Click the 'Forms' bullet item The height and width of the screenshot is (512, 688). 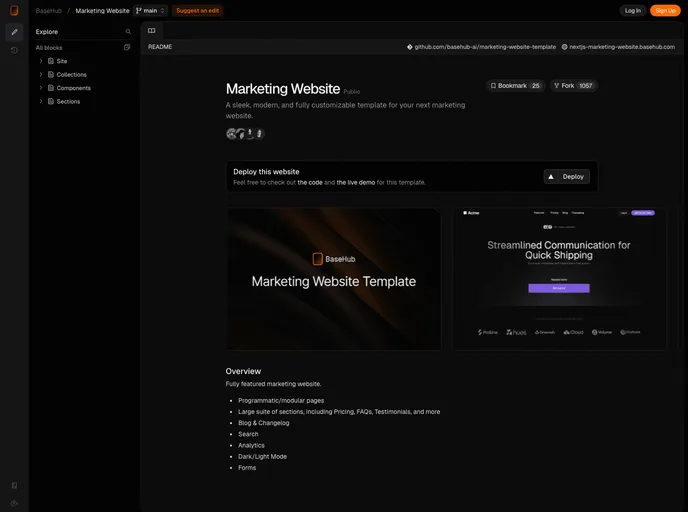click(247, 468)
